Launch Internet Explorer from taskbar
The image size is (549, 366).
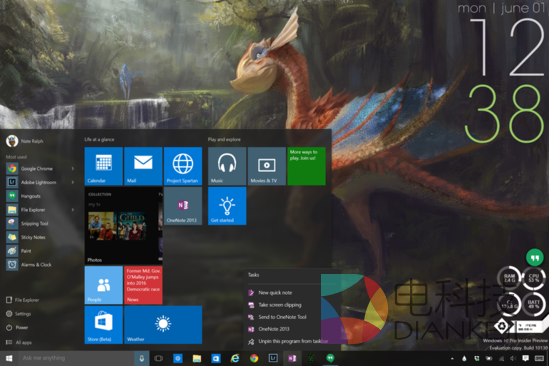coord(235,358)
